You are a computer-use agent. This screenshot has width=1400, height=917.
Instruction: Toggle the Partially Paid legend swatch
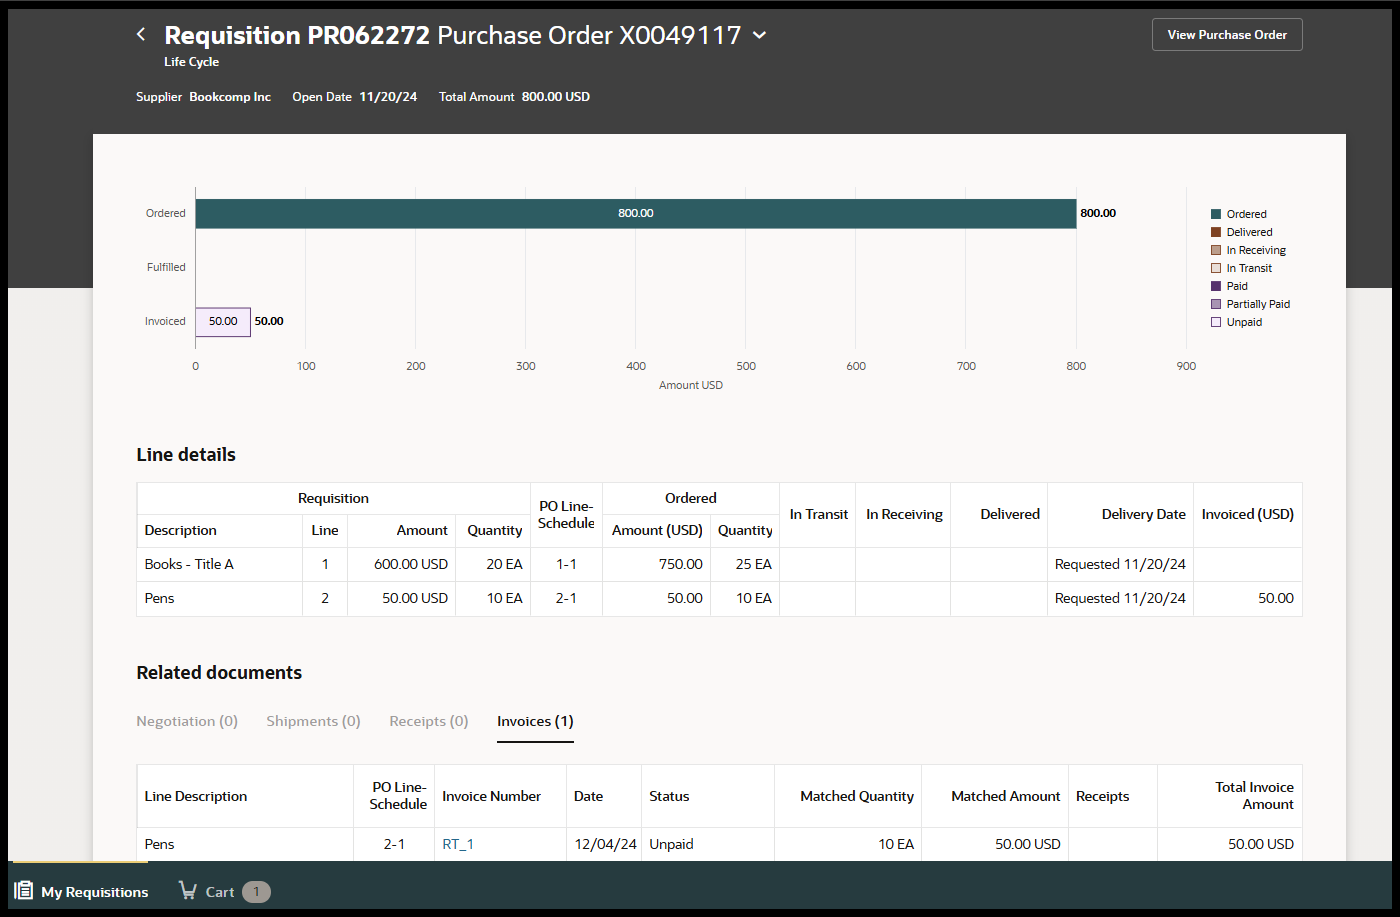[1216, 304]
